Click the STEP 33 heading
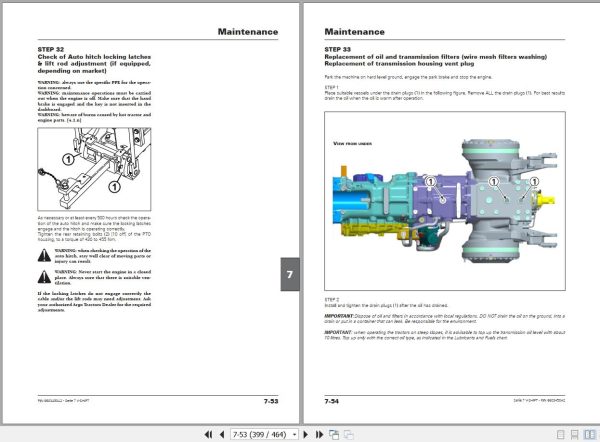The height and width of the screenshot is (442, 600). 338,49
